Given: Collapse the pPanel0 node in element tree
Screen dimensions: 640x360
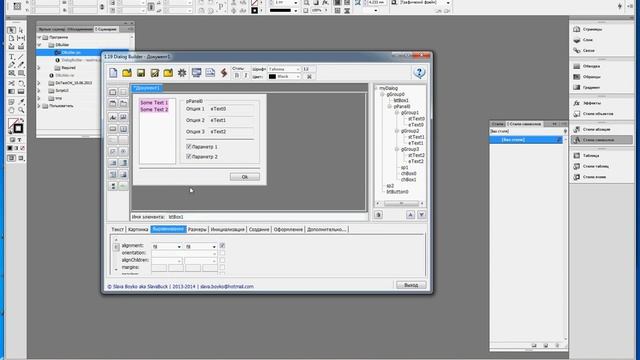Looking at the screenshot, I should [x=389, y=107].
